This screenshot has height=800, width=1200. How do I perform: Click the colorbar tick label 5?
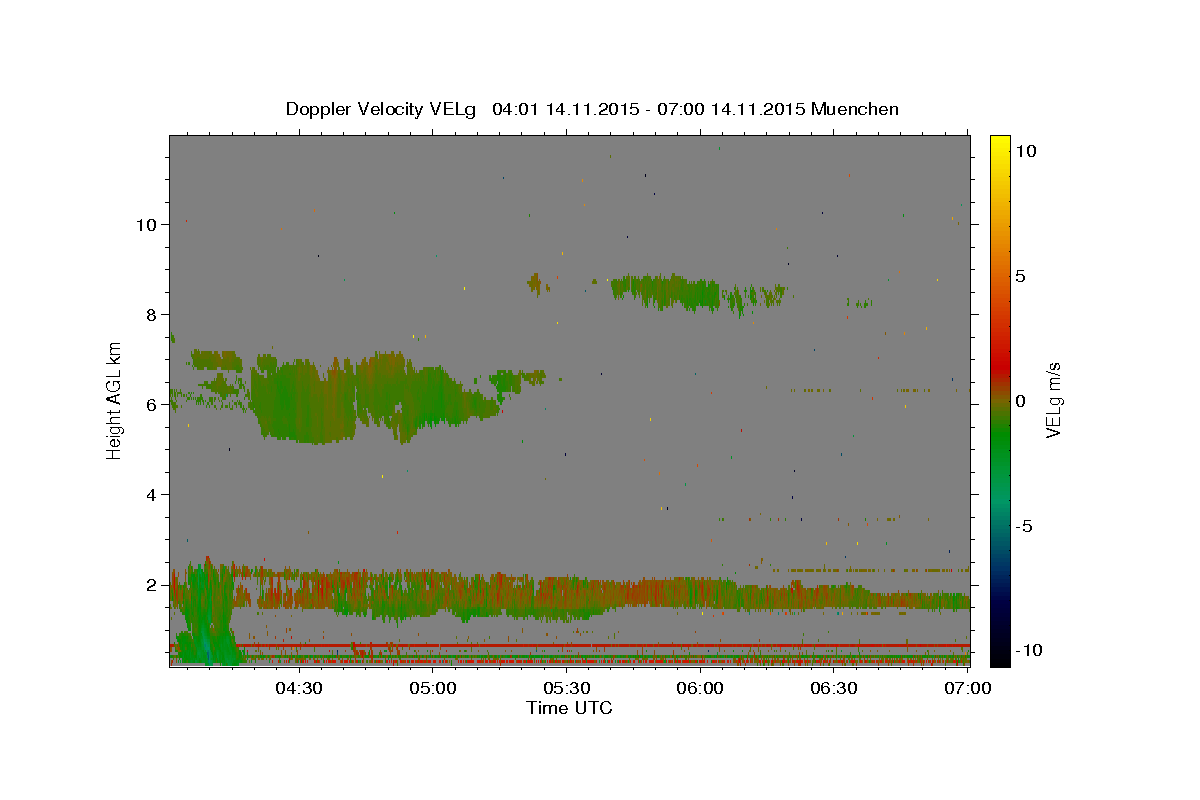click(1020, 276)
